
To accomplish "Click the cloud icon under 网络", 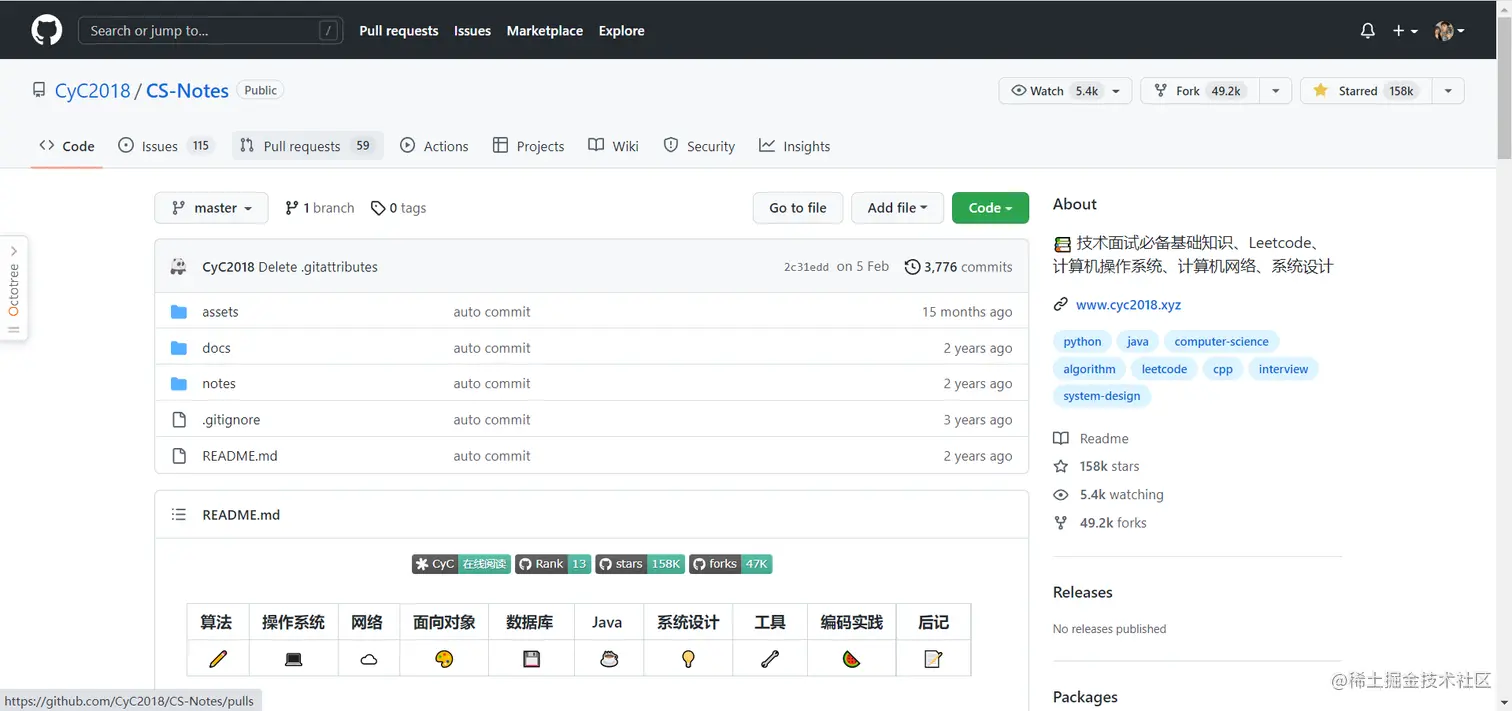I will pyautogui.click(x=368, y=659).
